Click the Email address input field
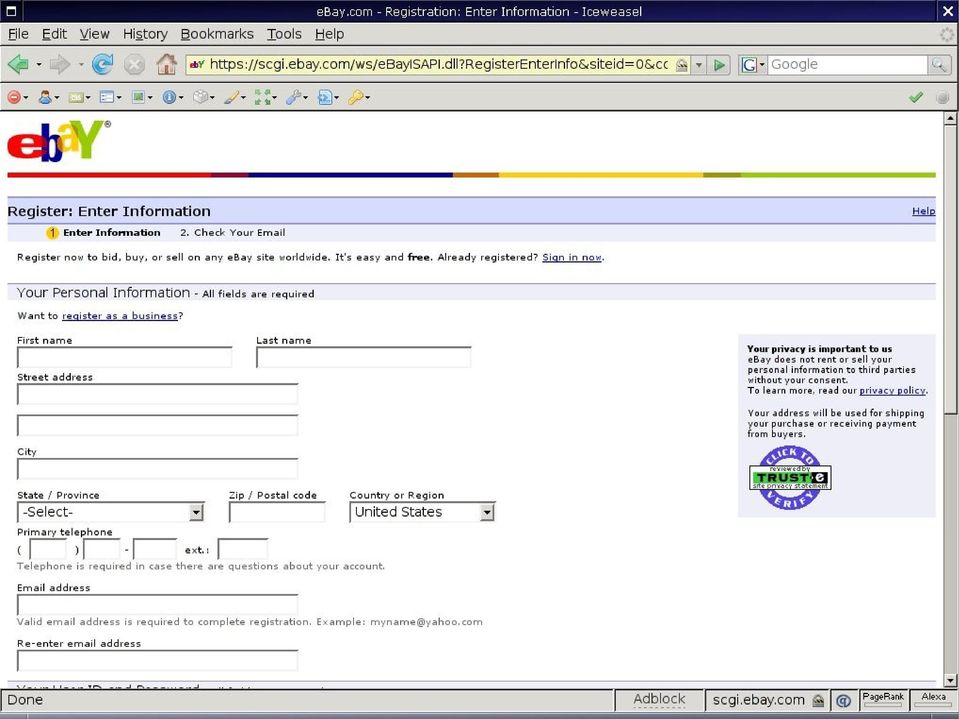Image resolution: width=959 pixels, height=719 pixels. [157, 605]
